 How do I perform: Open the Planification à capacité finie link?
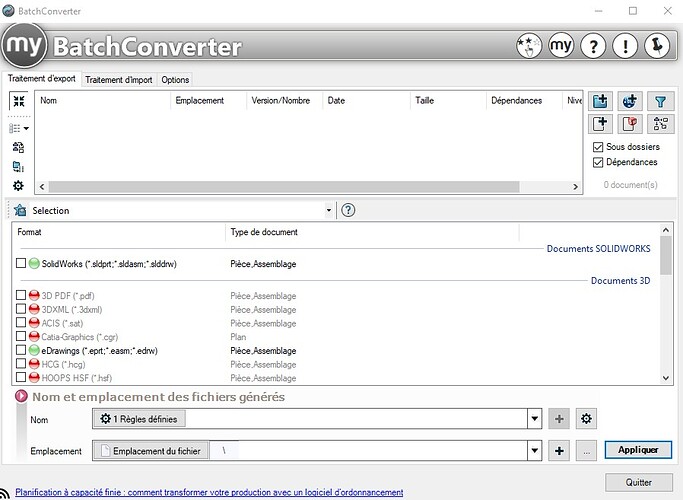(209, 492)
